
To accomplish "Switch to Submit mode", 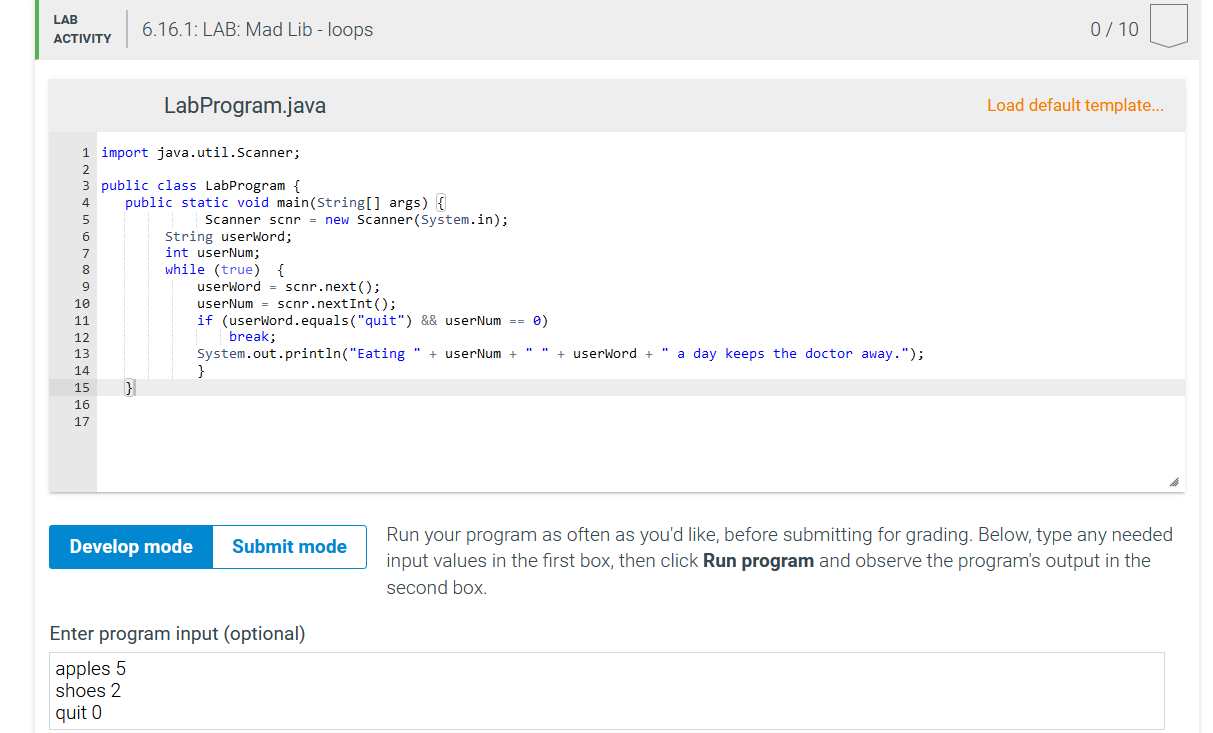I will [x=288, y=547].
